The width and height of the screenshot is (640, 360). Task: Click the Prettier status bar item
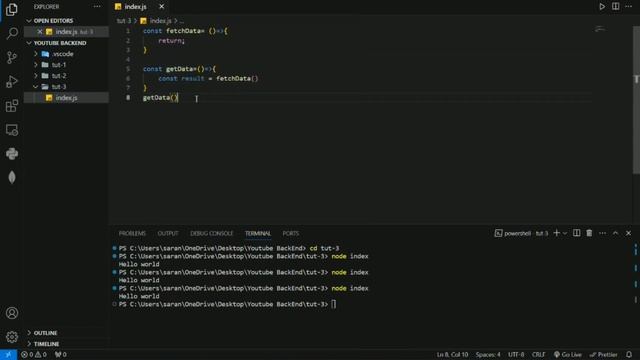(603, 355)
